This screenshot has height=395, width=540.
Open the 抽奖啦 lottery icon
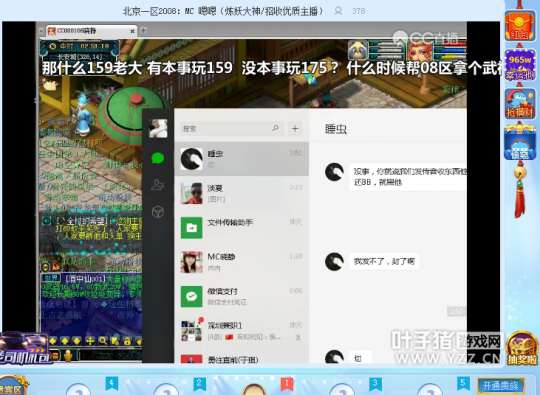pyautogui.click(x=522, y=349)
